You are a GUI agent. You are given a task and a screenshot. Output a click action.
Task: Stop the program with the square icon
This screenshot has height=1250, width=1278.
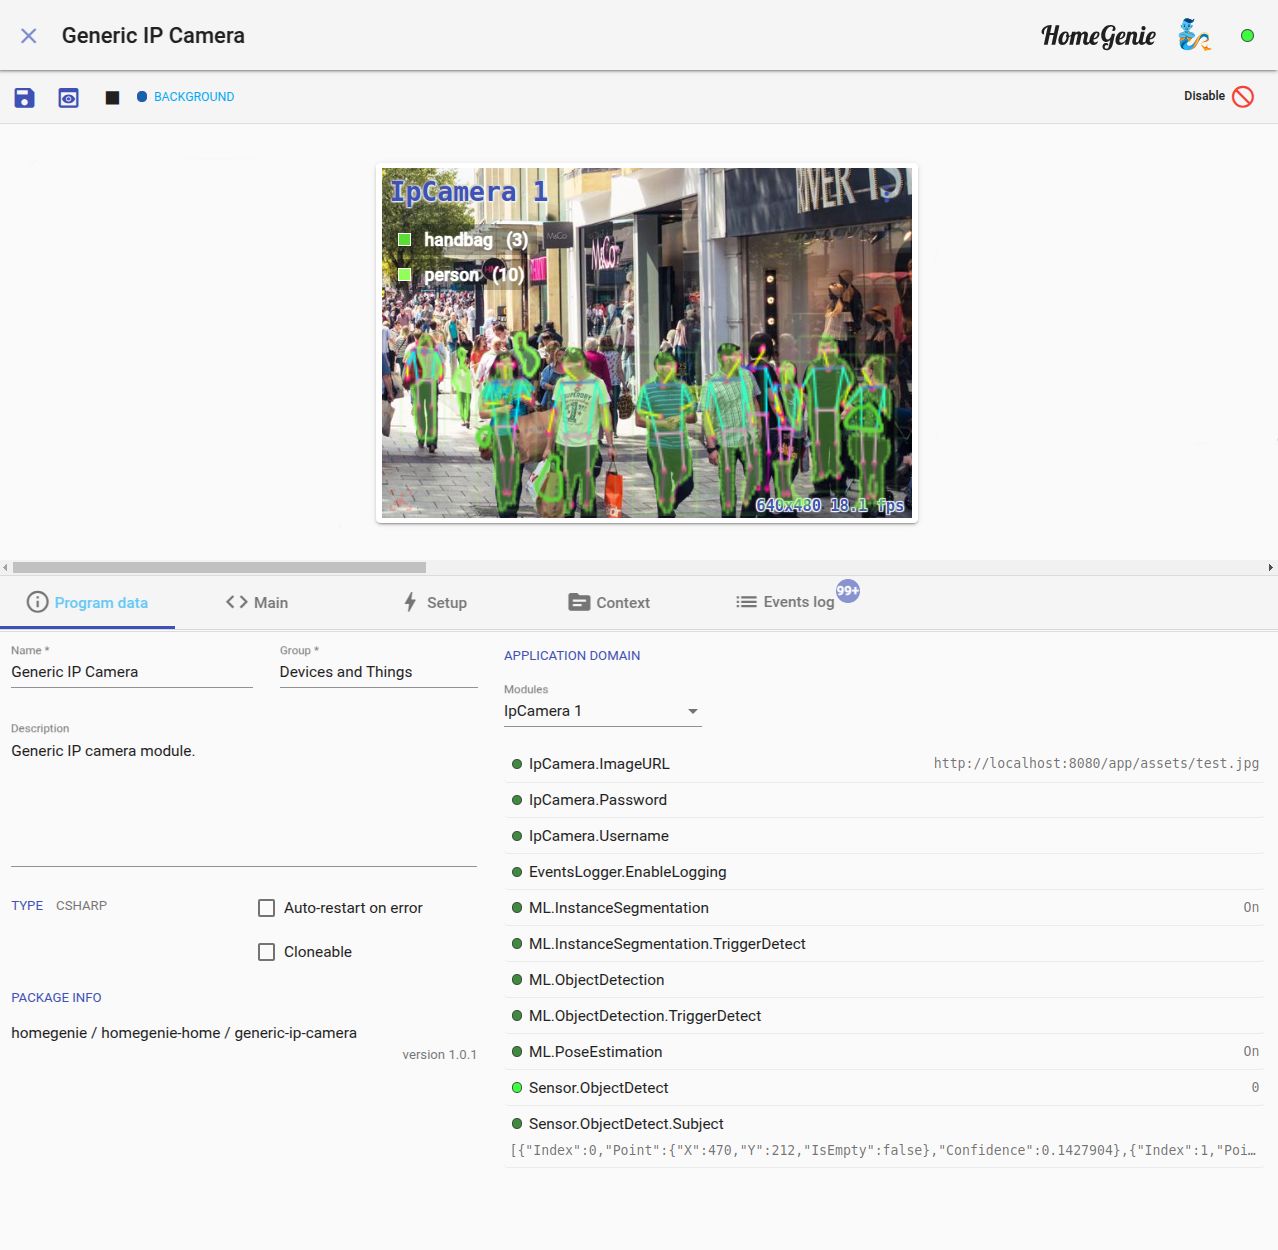pyautogui.click(x=112, y=97)
